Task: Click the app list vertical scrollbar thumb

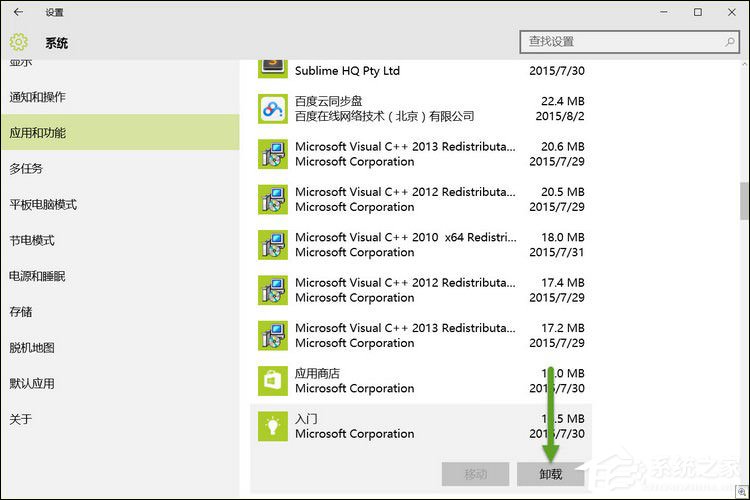Action: pos(744,200)
